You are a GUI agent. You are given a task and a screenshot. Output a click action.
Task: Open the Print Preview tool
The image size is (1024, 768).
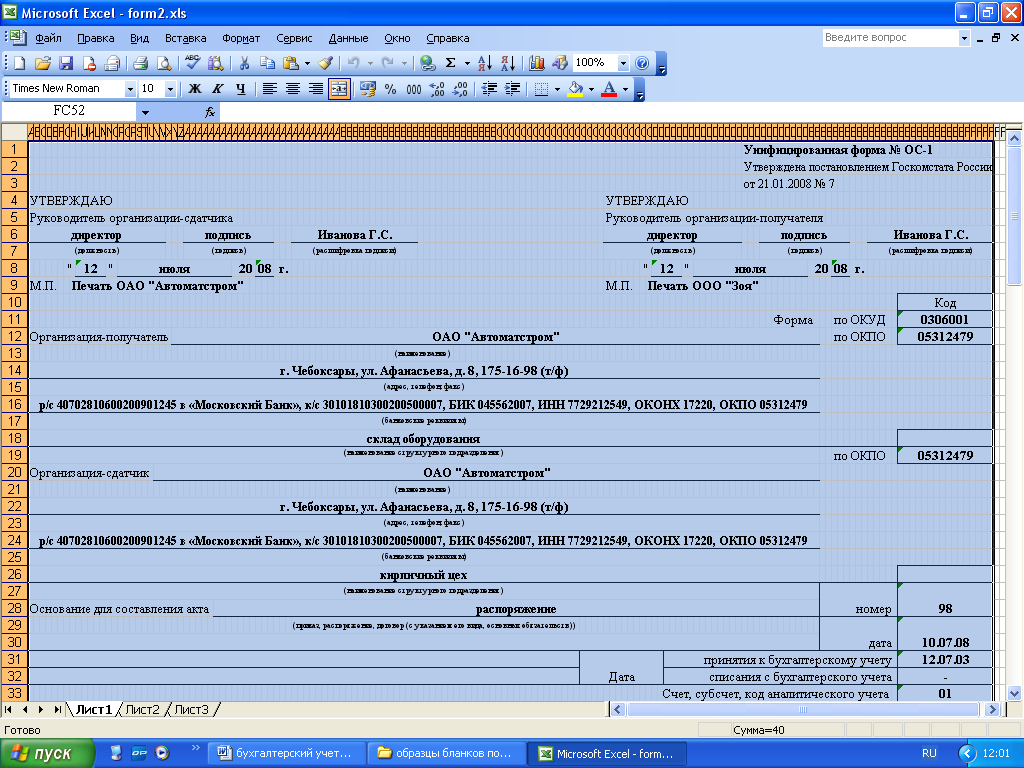163,63
